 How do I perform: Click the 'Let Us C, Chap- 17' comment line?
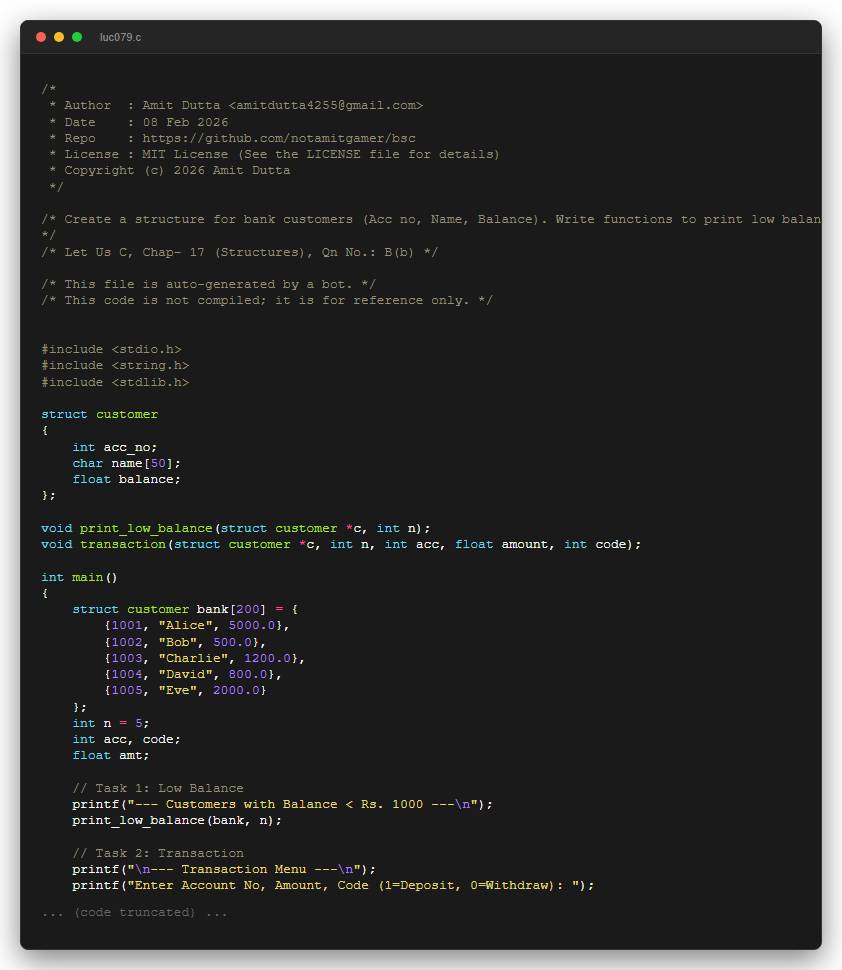tap(239, 252)
